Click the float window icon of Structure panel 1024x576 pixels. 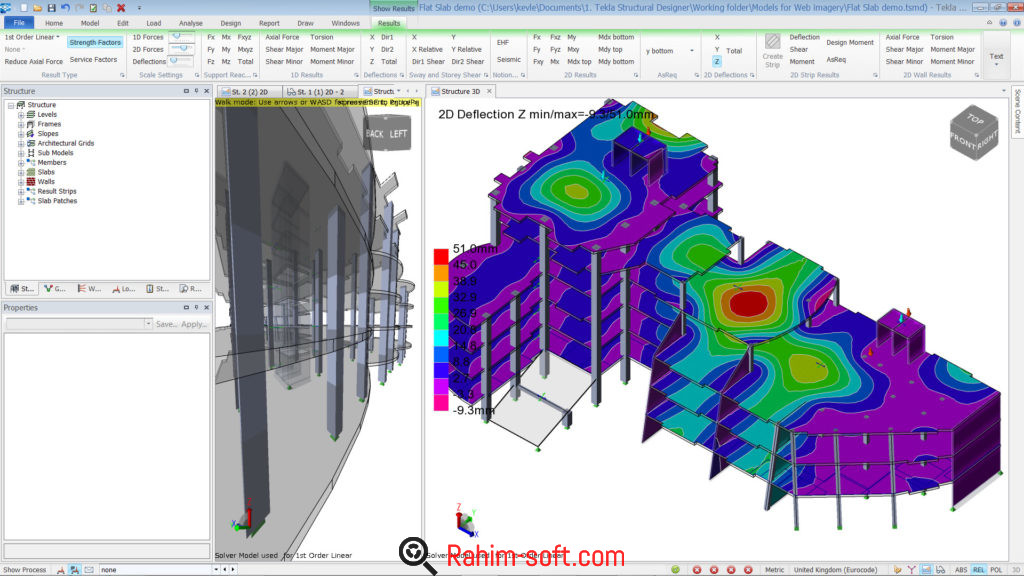[186, 91]
